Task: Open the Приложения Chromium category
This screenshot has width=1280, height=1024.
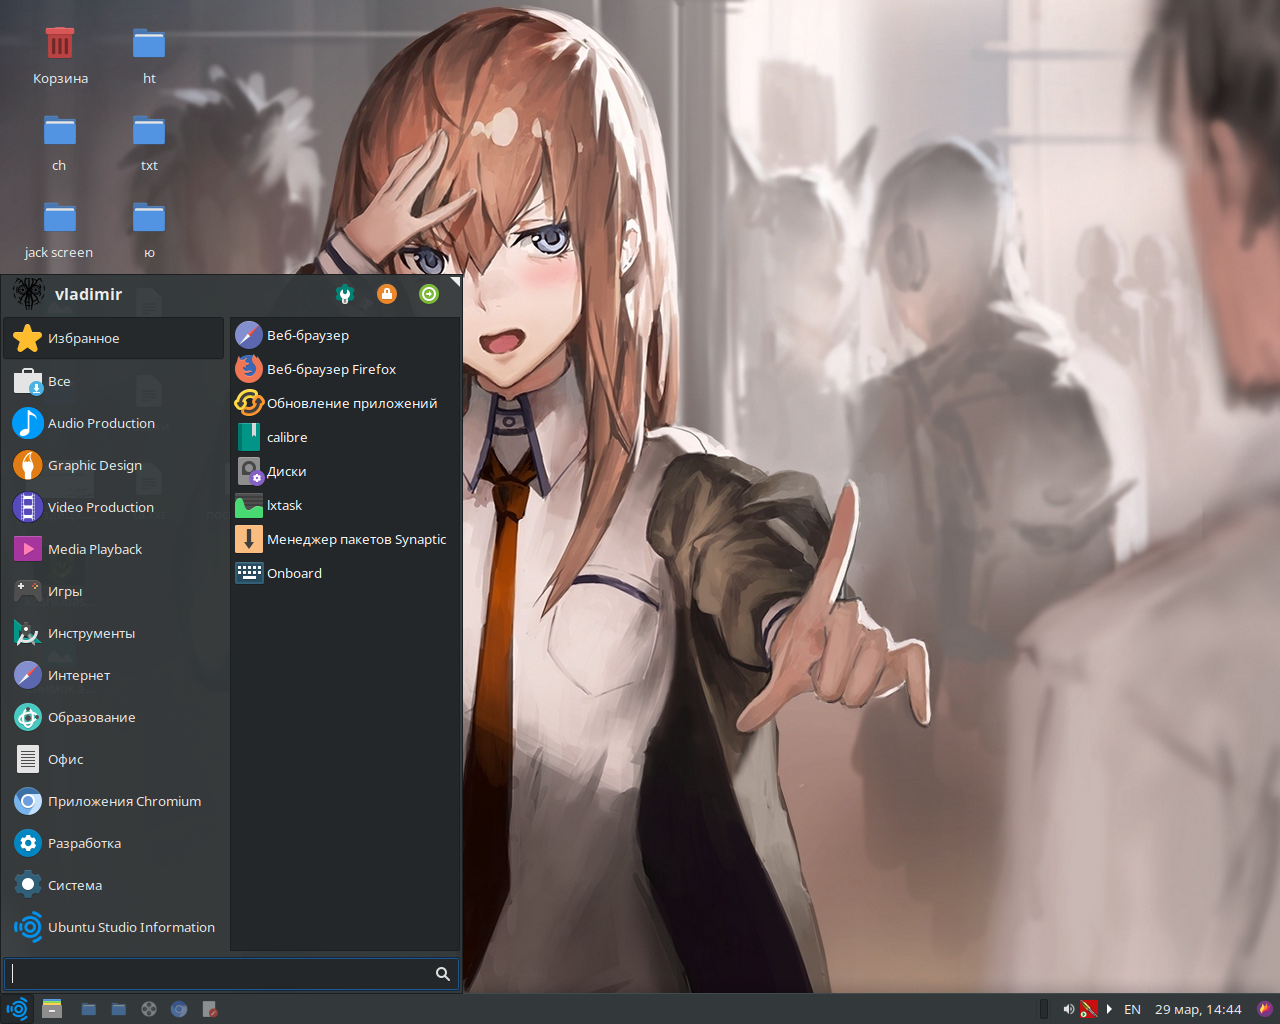Action: coord(113,801)
